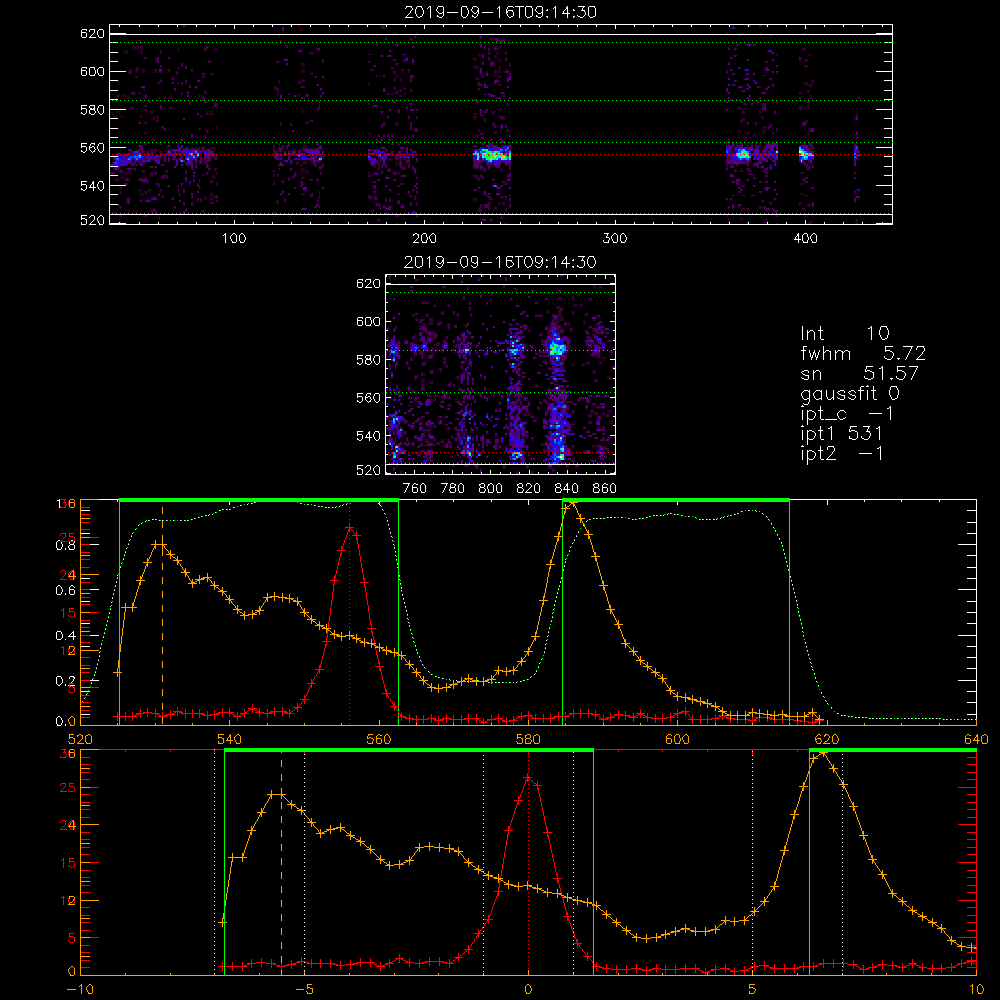Select the "Int 10" parameter line
1000x1000 pixels.
(844, 333)
